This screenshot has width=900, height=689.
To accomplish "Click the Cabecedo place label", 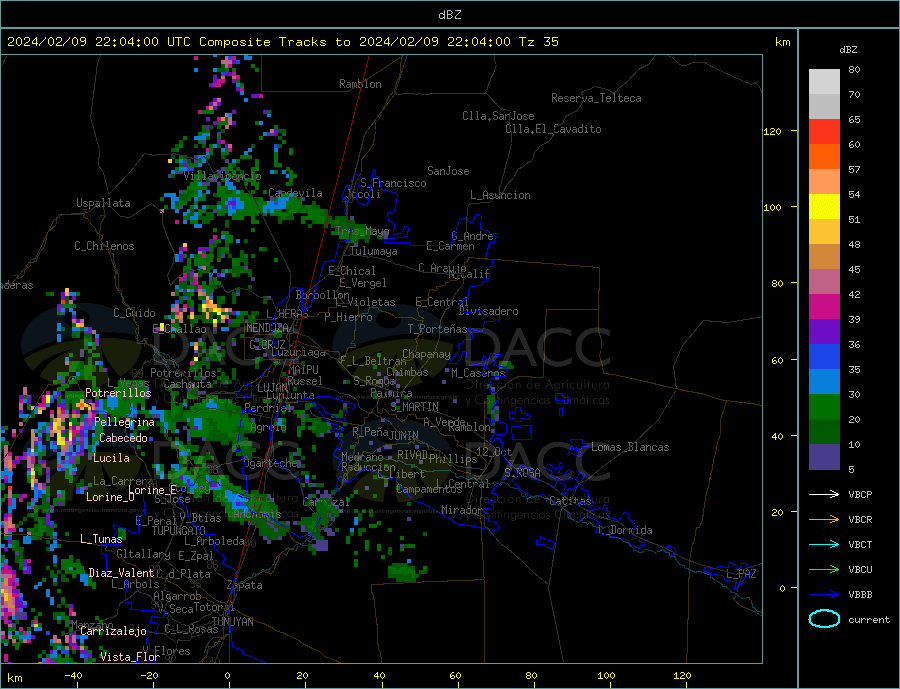I will click(x=123, y=438).
